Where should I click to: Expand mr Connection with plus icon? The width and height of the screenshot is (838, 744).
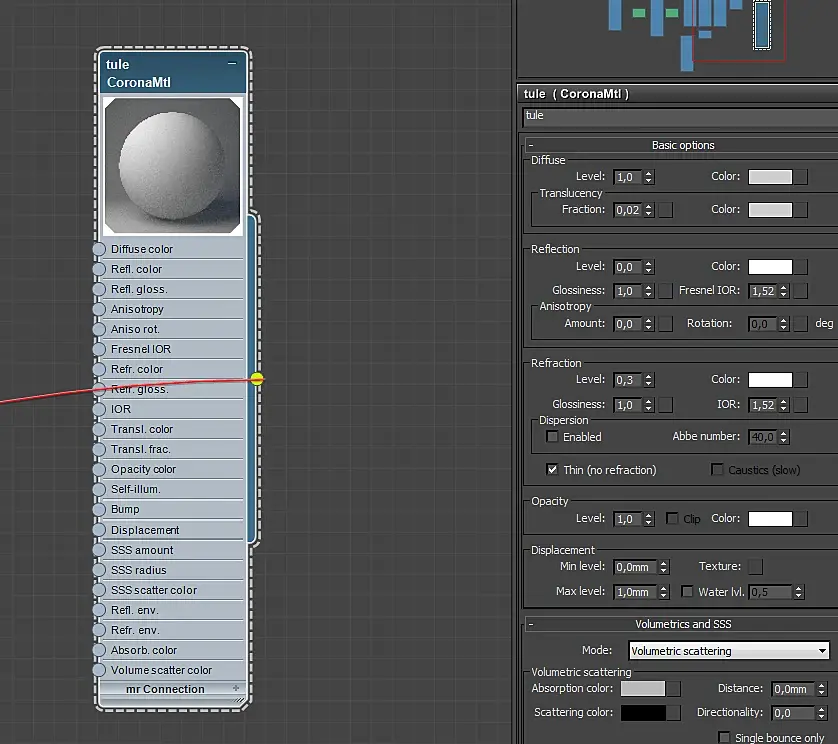coord(236,688)
